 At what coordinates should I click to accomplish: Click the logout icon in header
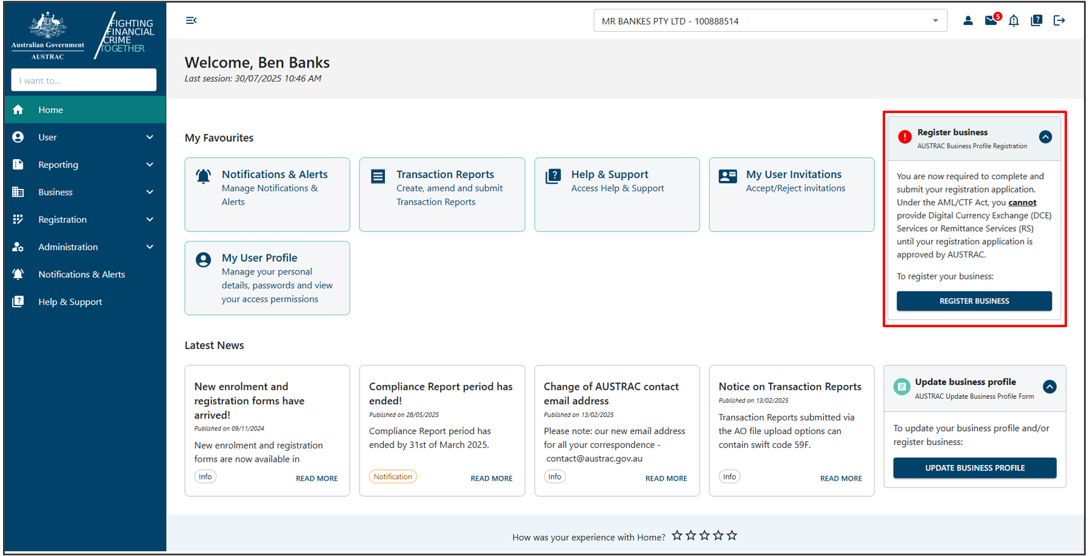(x=1059, y=21)
